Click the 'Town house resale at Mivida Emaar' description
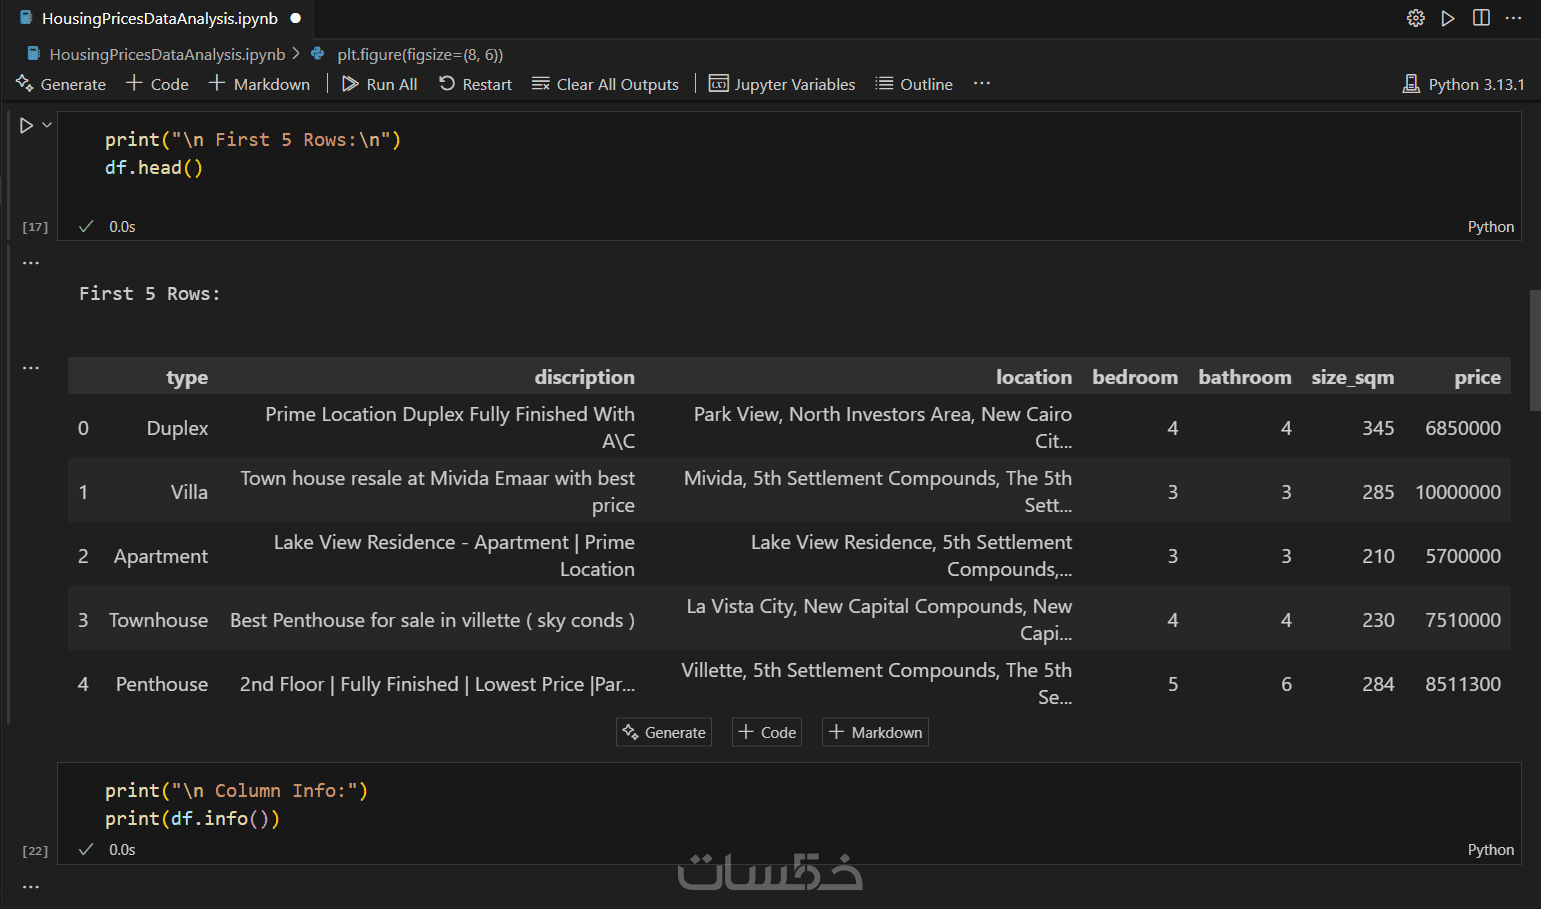The width and height of the screenshot is (1541, 909). [x=437, y=491]
